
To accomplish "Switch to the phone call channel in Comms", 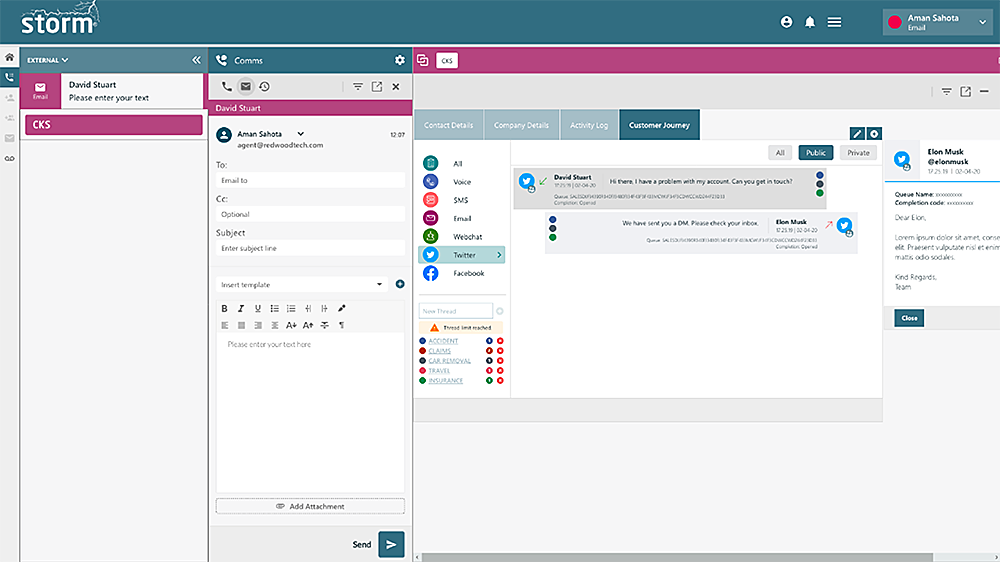I will [x=227, y=87].
